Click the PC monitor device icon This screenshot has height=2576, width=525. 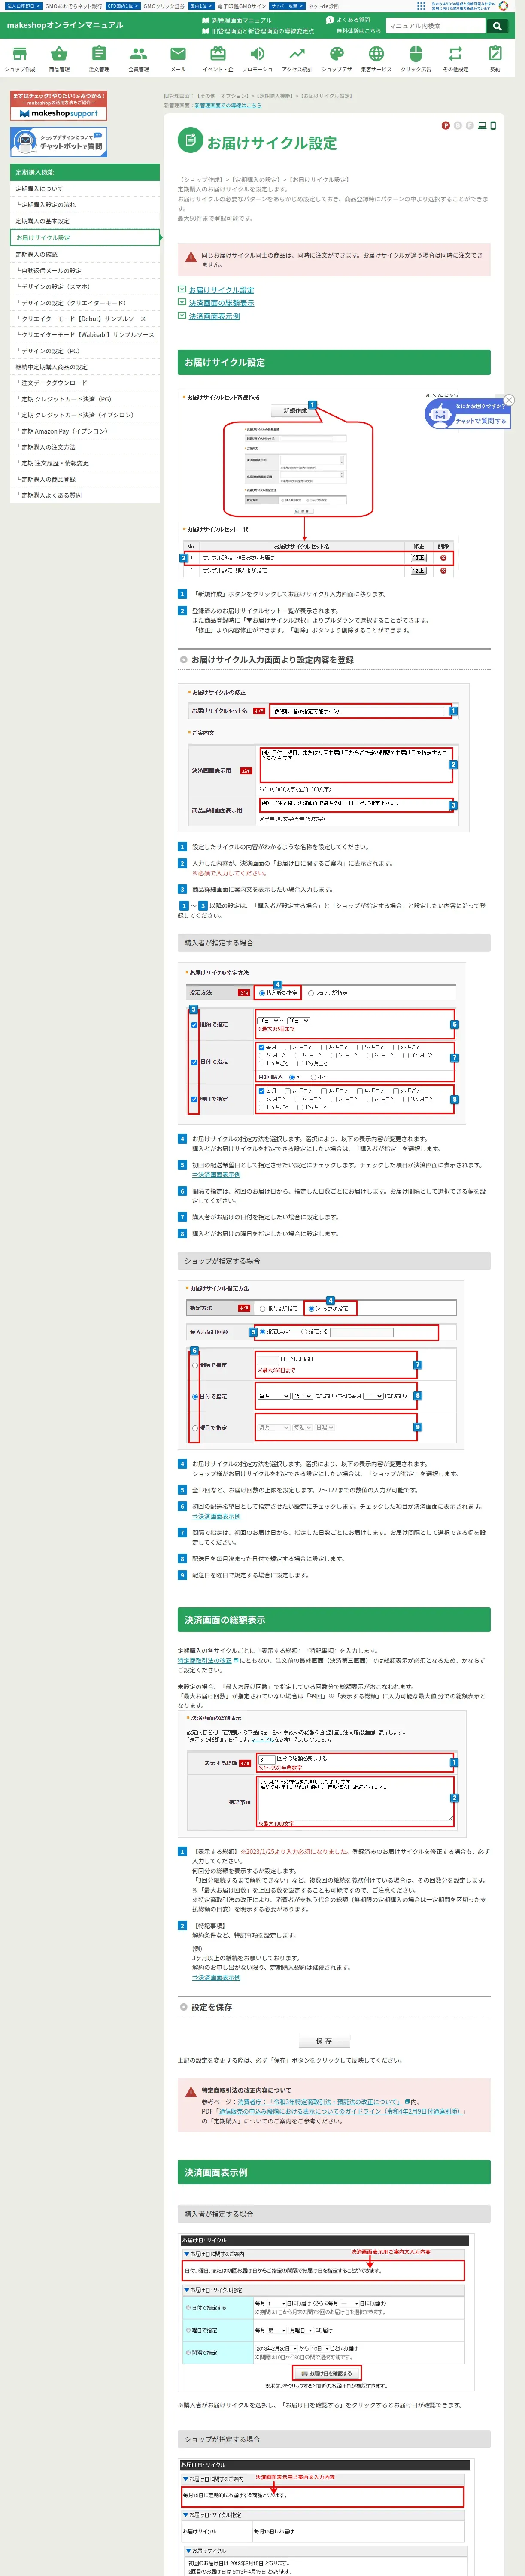point(482,126)
